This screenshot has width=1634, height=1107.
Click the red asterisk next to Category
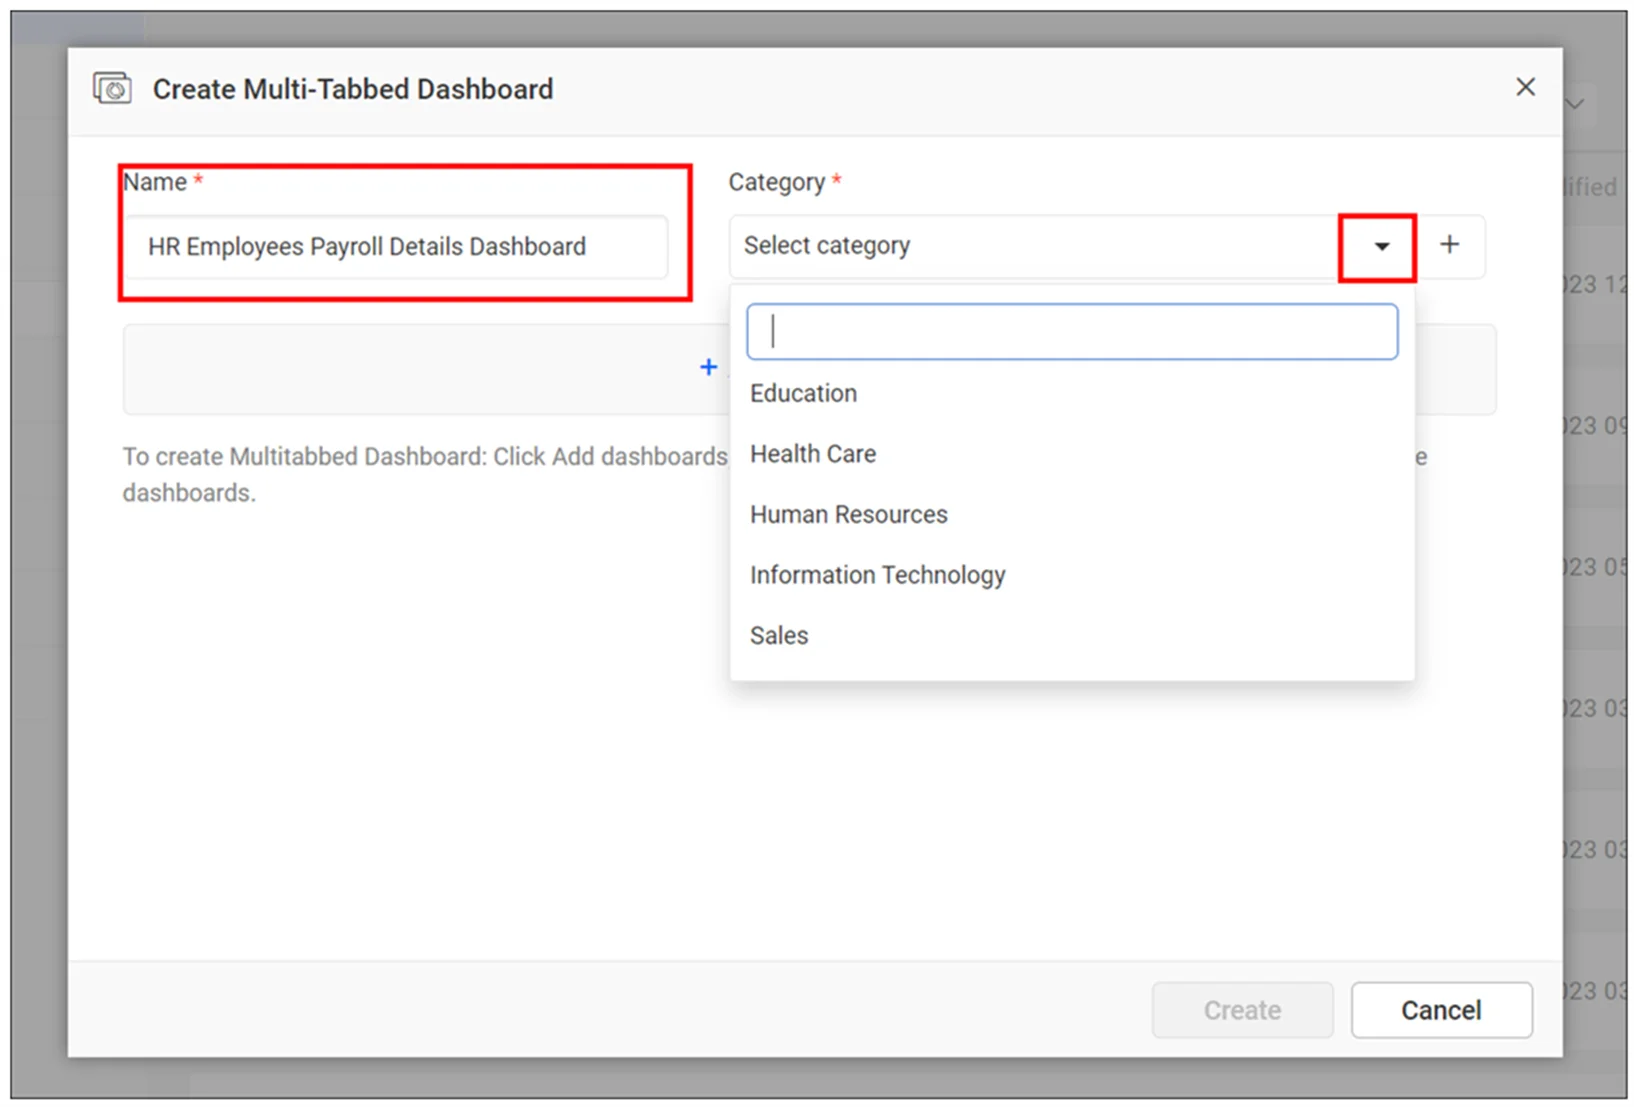coord(836,179)
